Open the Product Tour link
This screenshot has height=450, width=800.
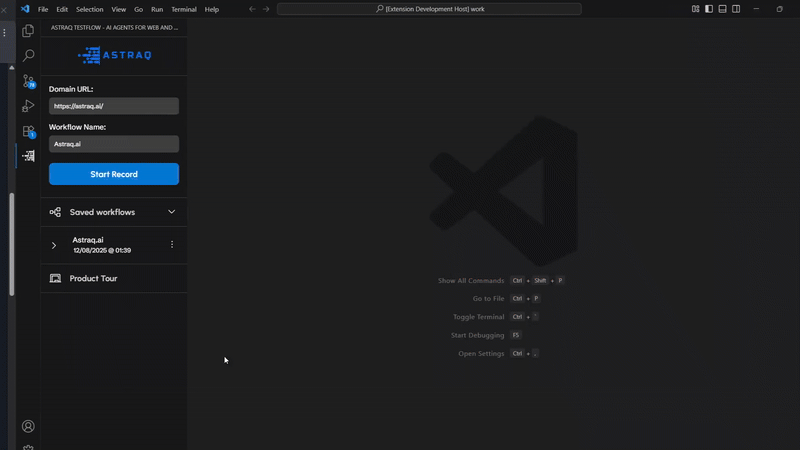93,278
